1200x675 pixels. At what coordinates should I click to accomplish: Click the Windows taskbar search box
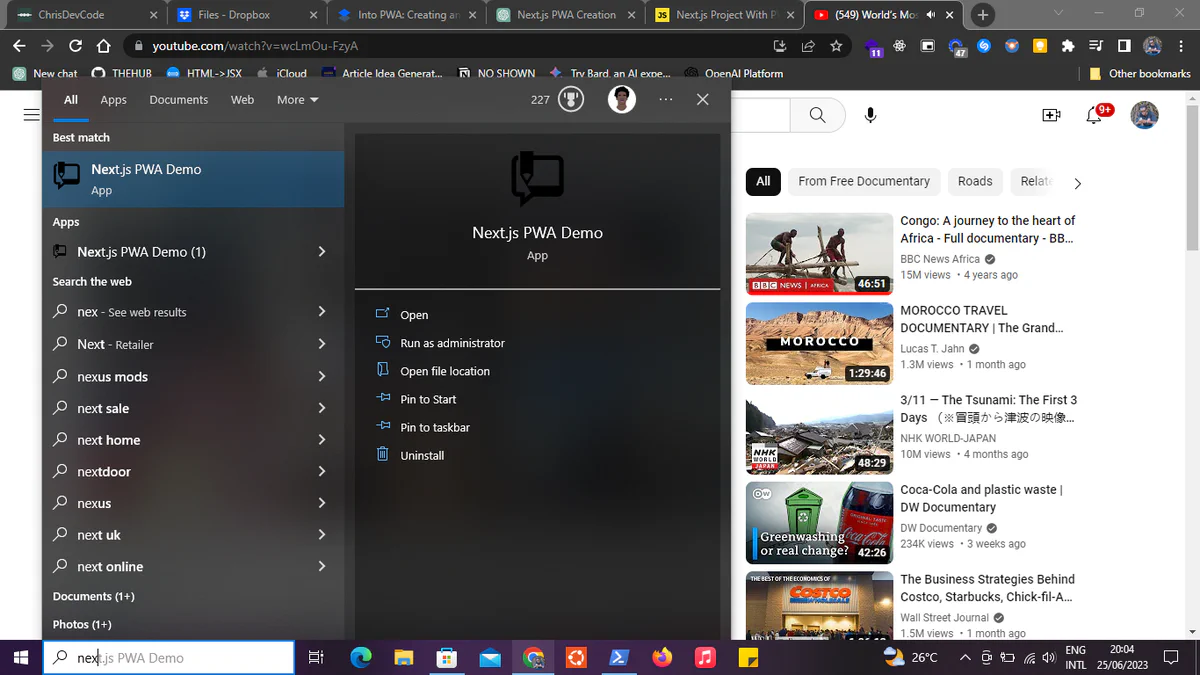point(170,658)
